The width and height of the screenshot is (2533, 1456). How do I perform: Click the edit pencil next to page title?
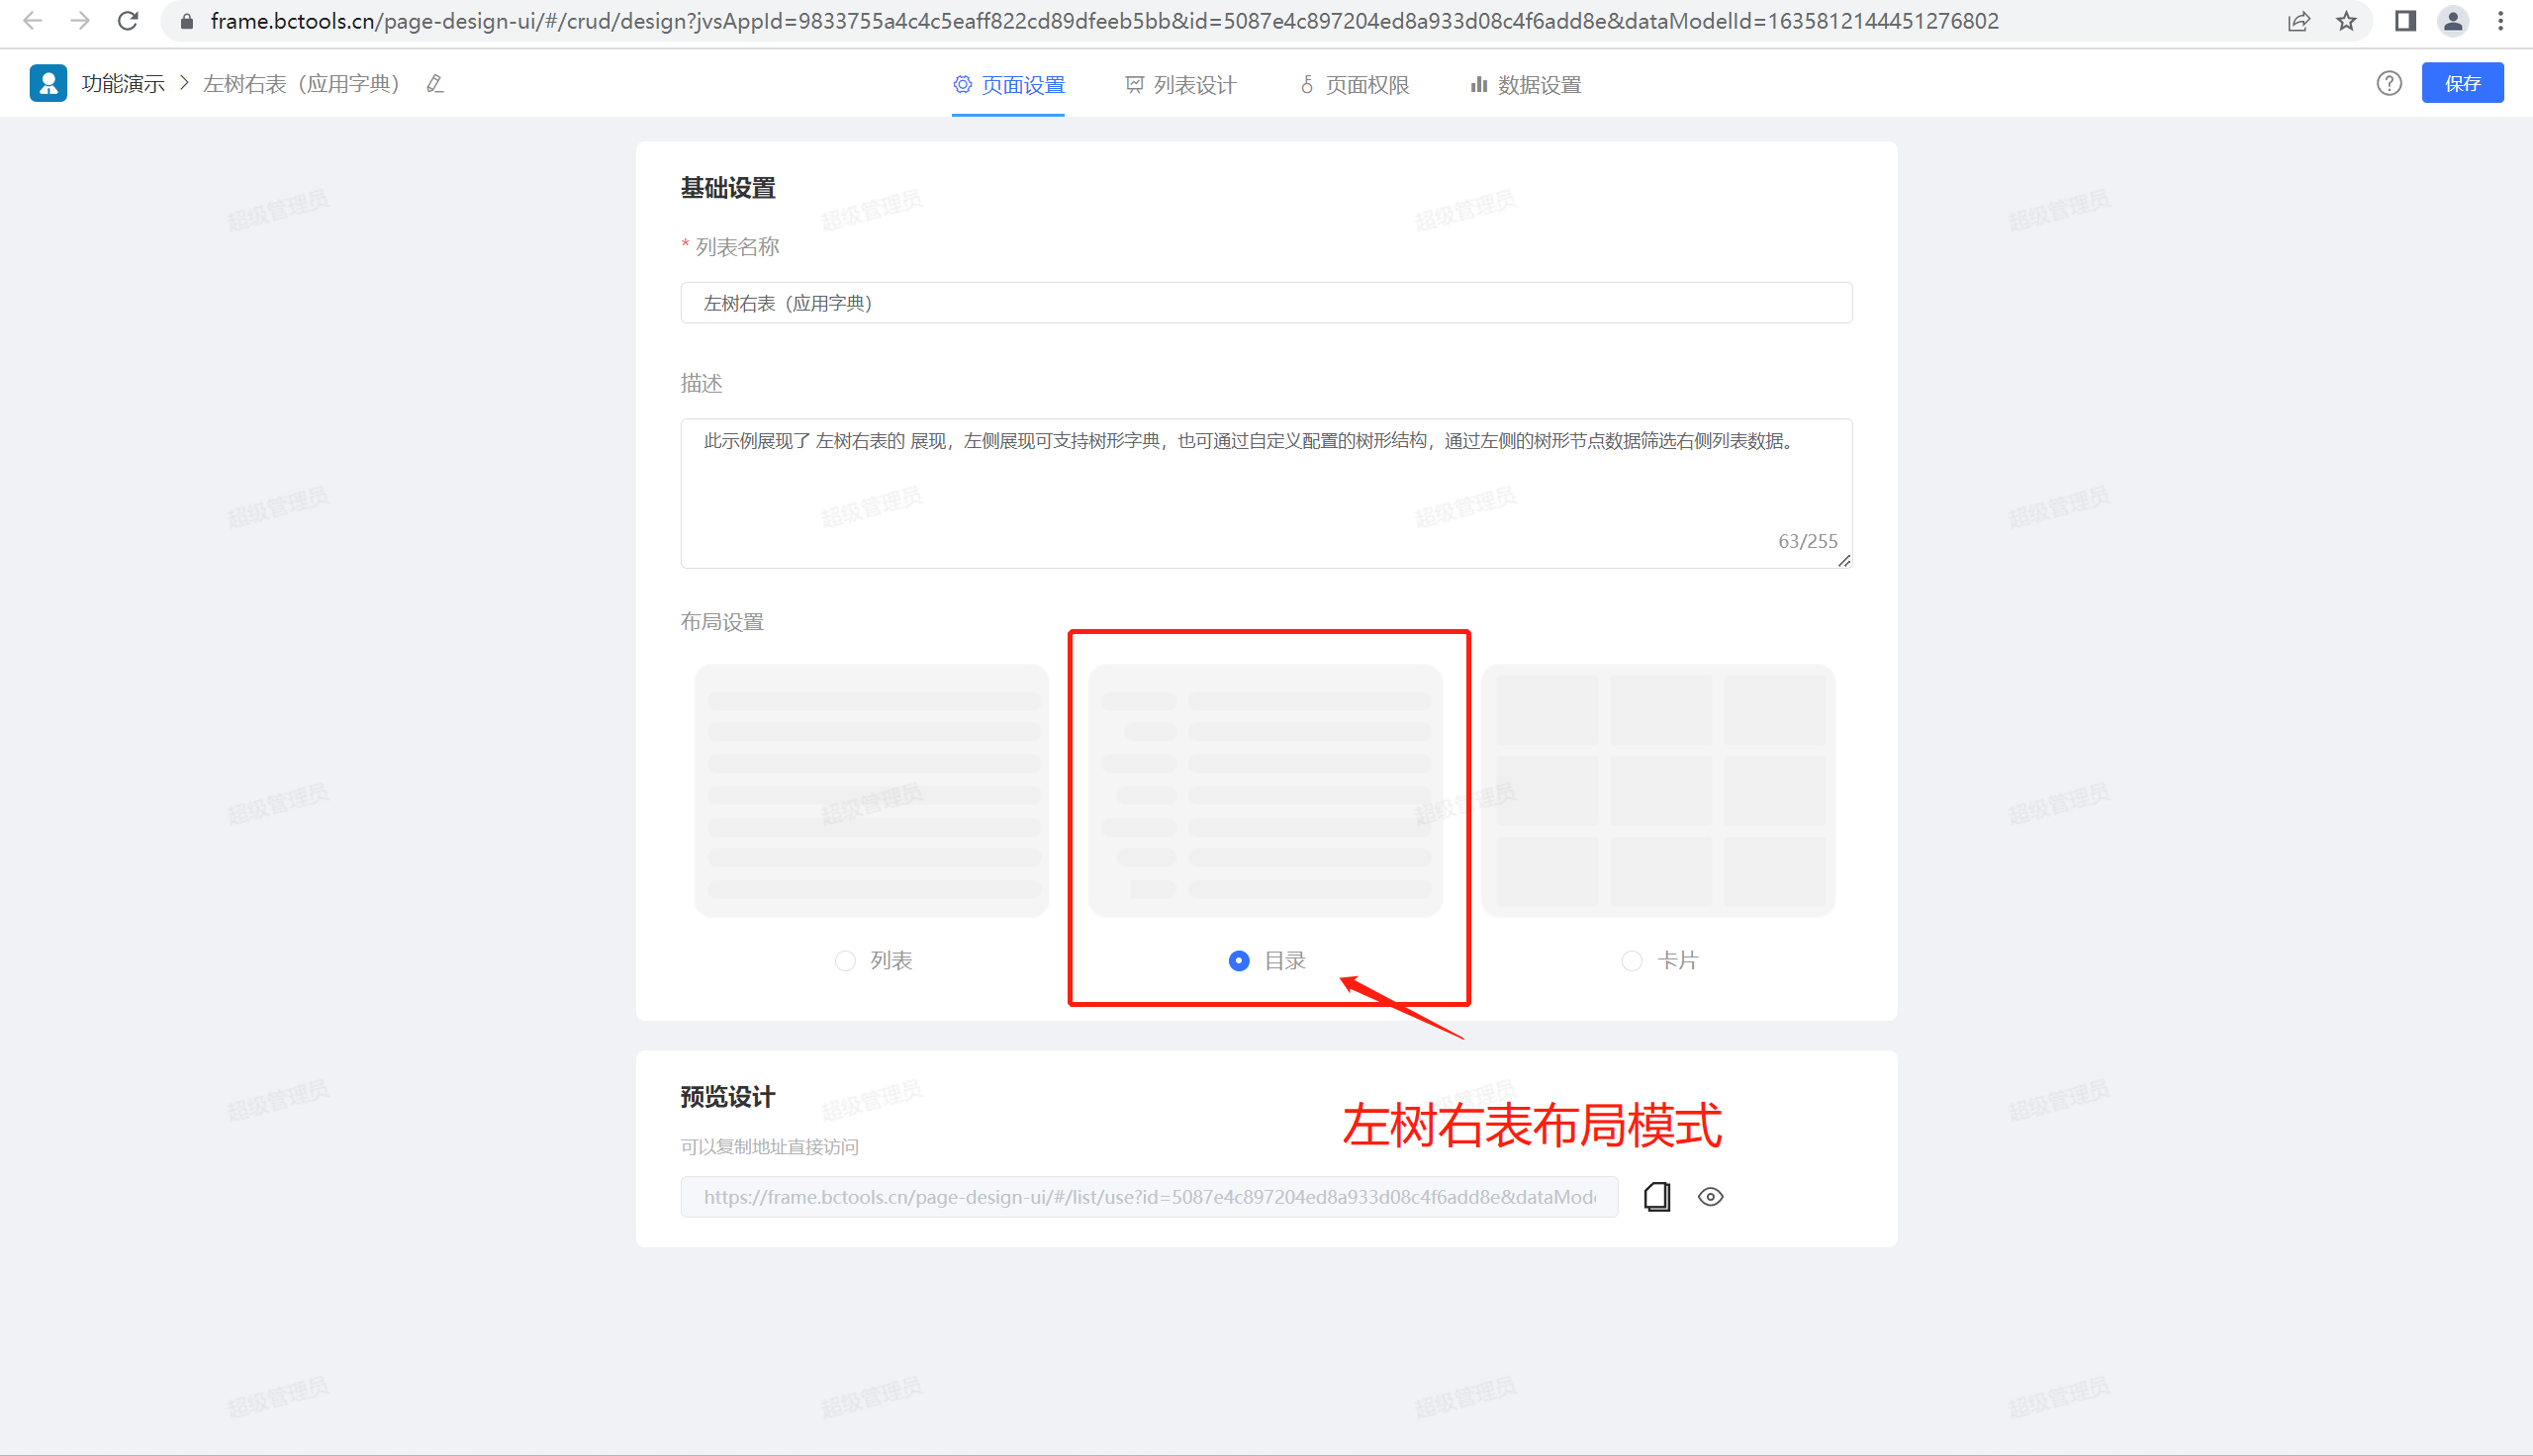pos(434,84)
